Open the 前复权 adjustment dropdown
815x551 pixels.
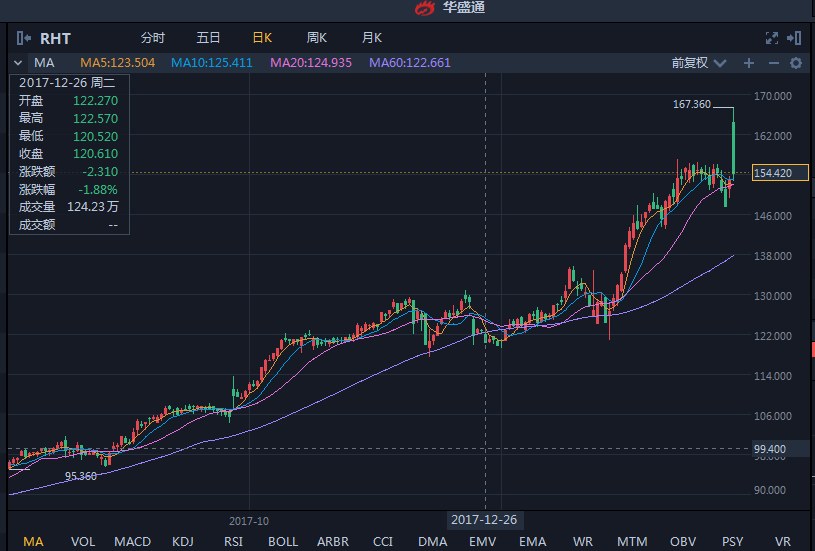pos(696,63)
